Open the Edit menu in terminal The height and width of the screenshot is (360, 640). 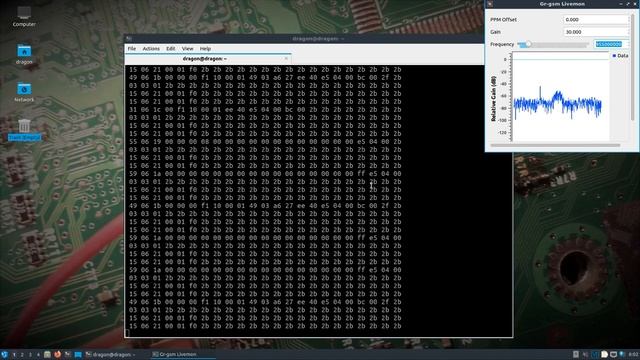click(171, 49)
